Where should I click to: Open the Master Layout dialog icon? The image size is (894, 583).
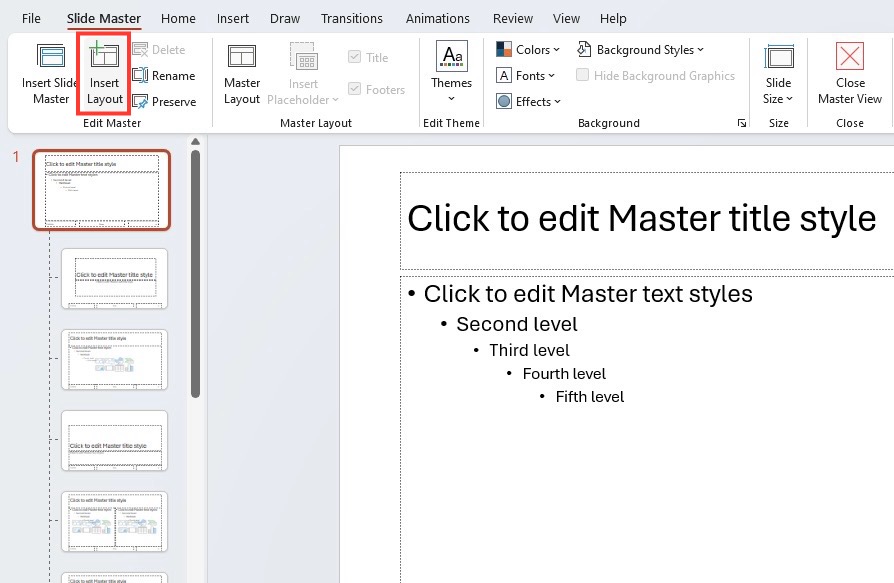point(242,56)
